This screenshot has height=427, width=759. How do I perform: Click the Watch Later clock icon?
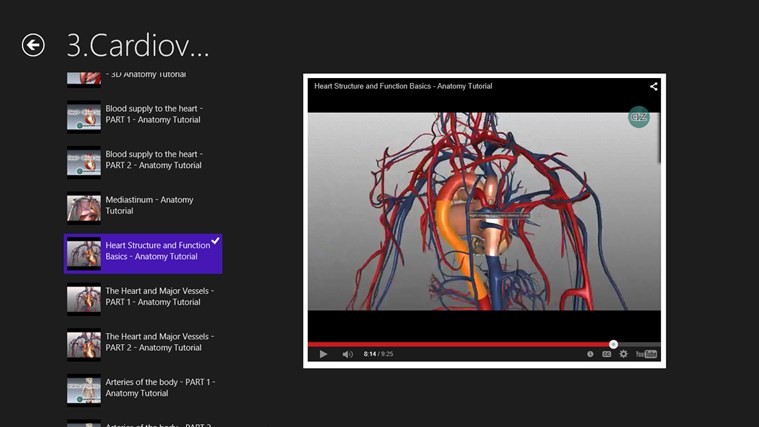pos(590,354)
